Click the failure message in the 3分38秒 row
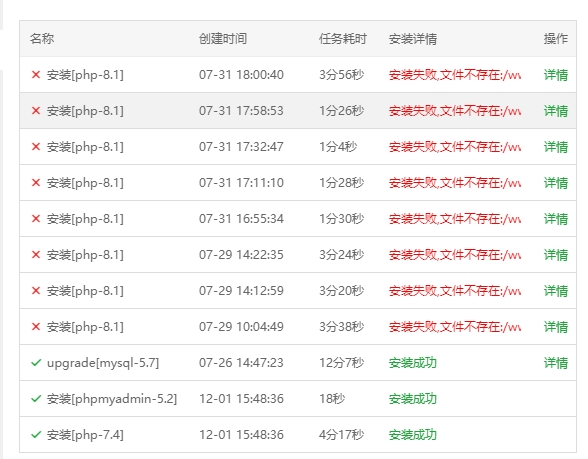 point(454,327)
